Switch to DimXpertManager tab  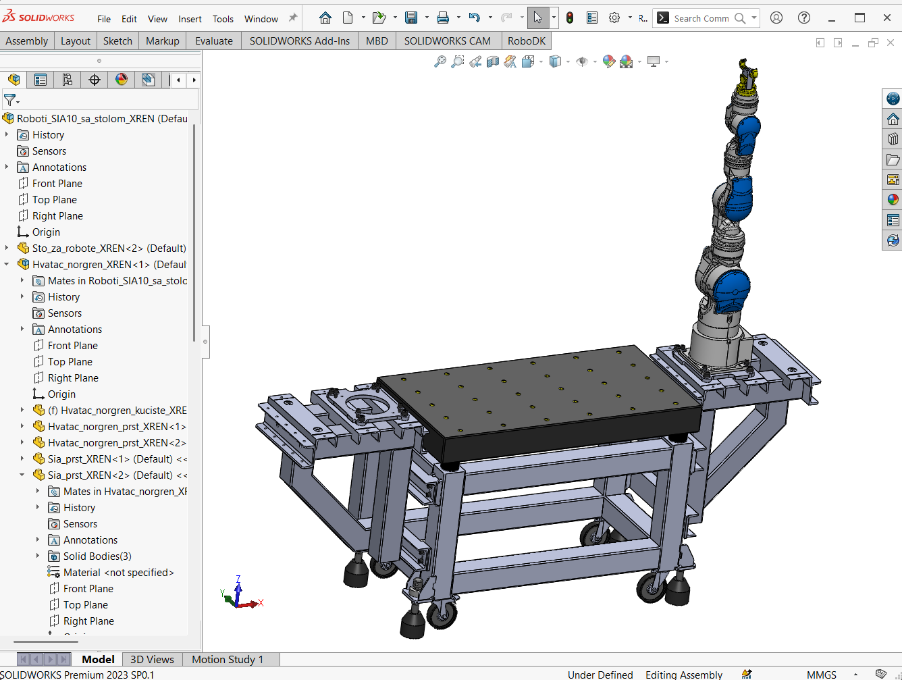pyautogui.click(x=94, y=80)
